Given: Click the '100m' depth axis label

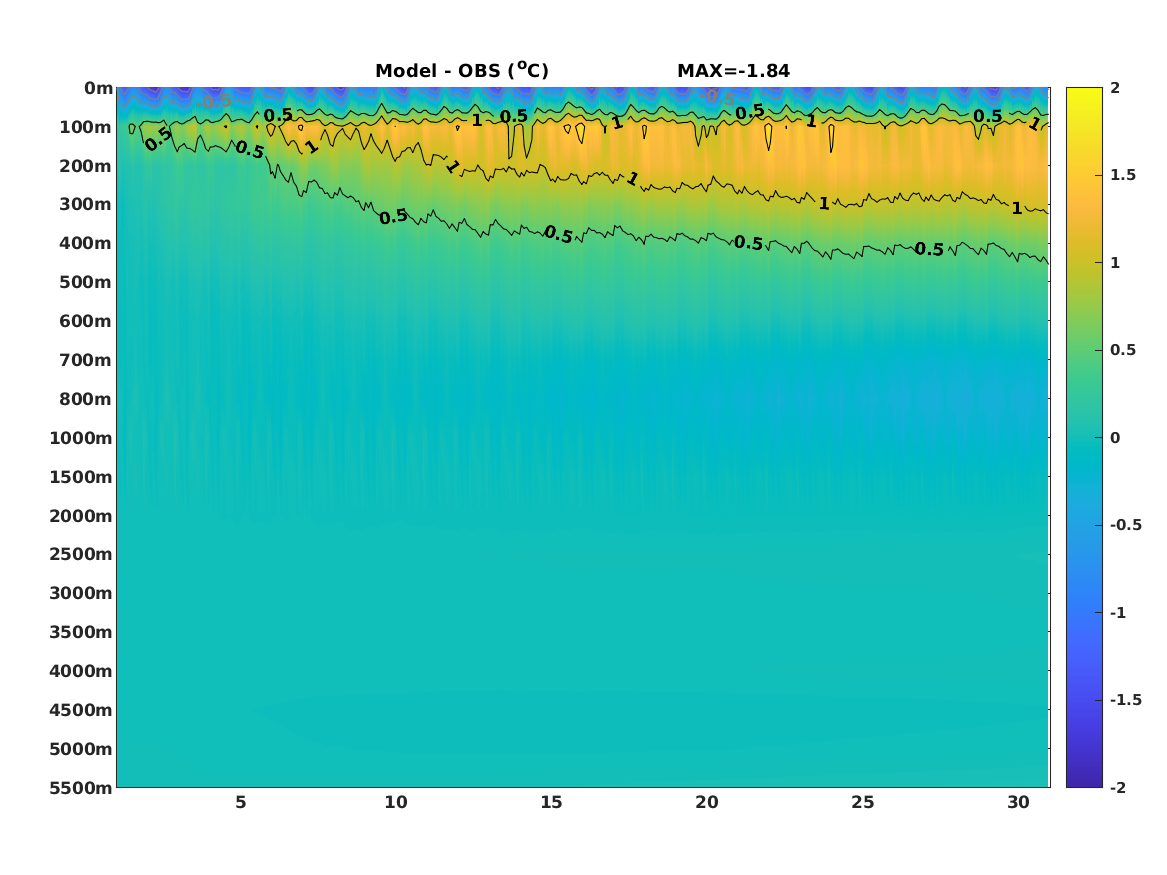Looking at the screenshot, I should pos(86,127).
